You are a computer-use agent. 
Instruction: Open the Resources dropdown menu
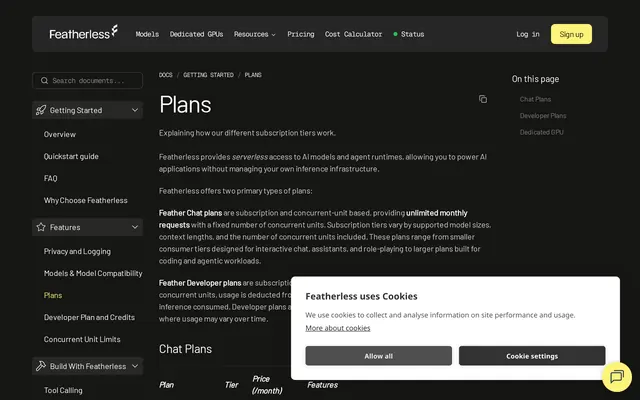[255, 34]
